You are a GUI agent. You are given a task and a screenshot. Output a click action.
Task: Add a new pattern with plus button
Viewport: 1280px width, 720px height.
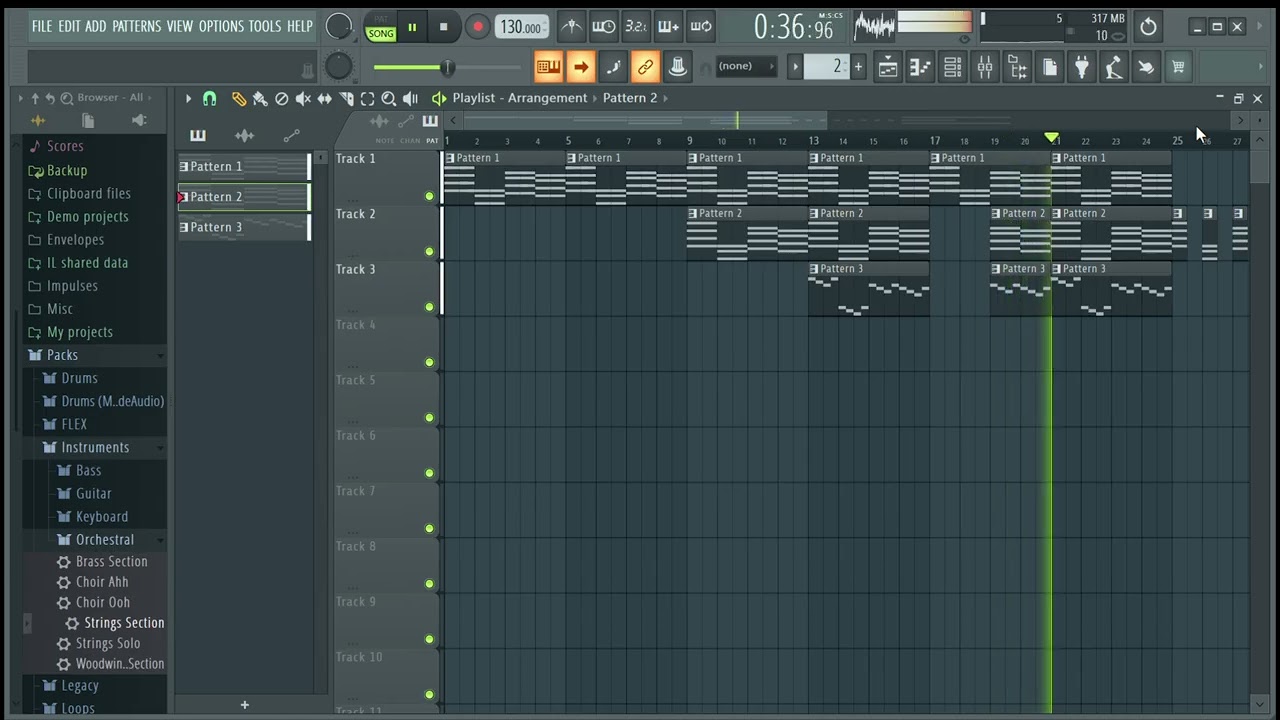click(x=244, y=705)
